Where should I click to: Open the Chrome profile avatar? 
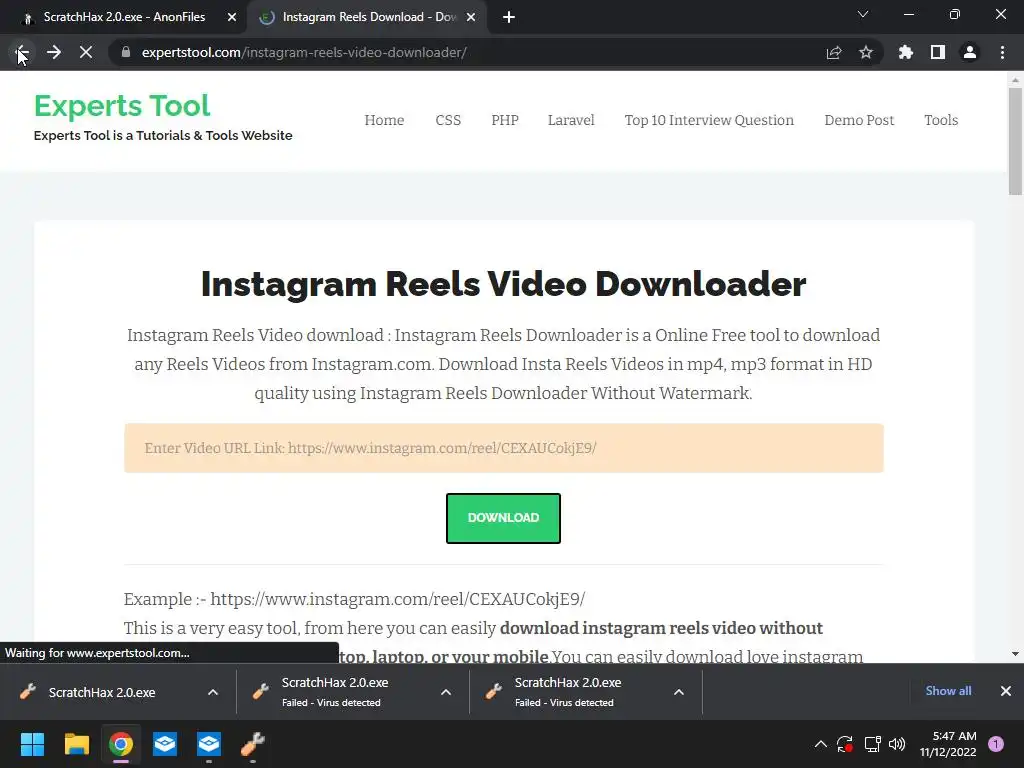[x=969, y=52]
